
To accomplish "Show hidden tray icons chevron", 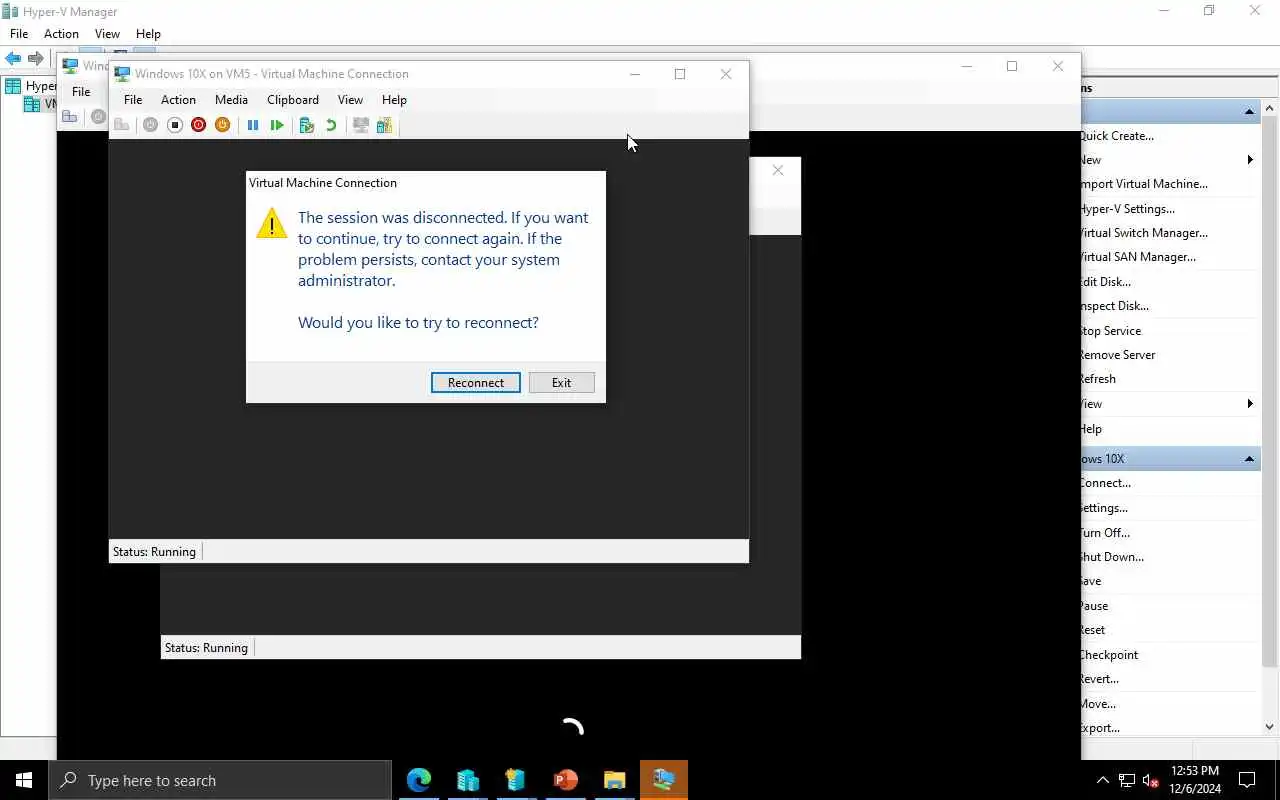I will [1103, 780].
